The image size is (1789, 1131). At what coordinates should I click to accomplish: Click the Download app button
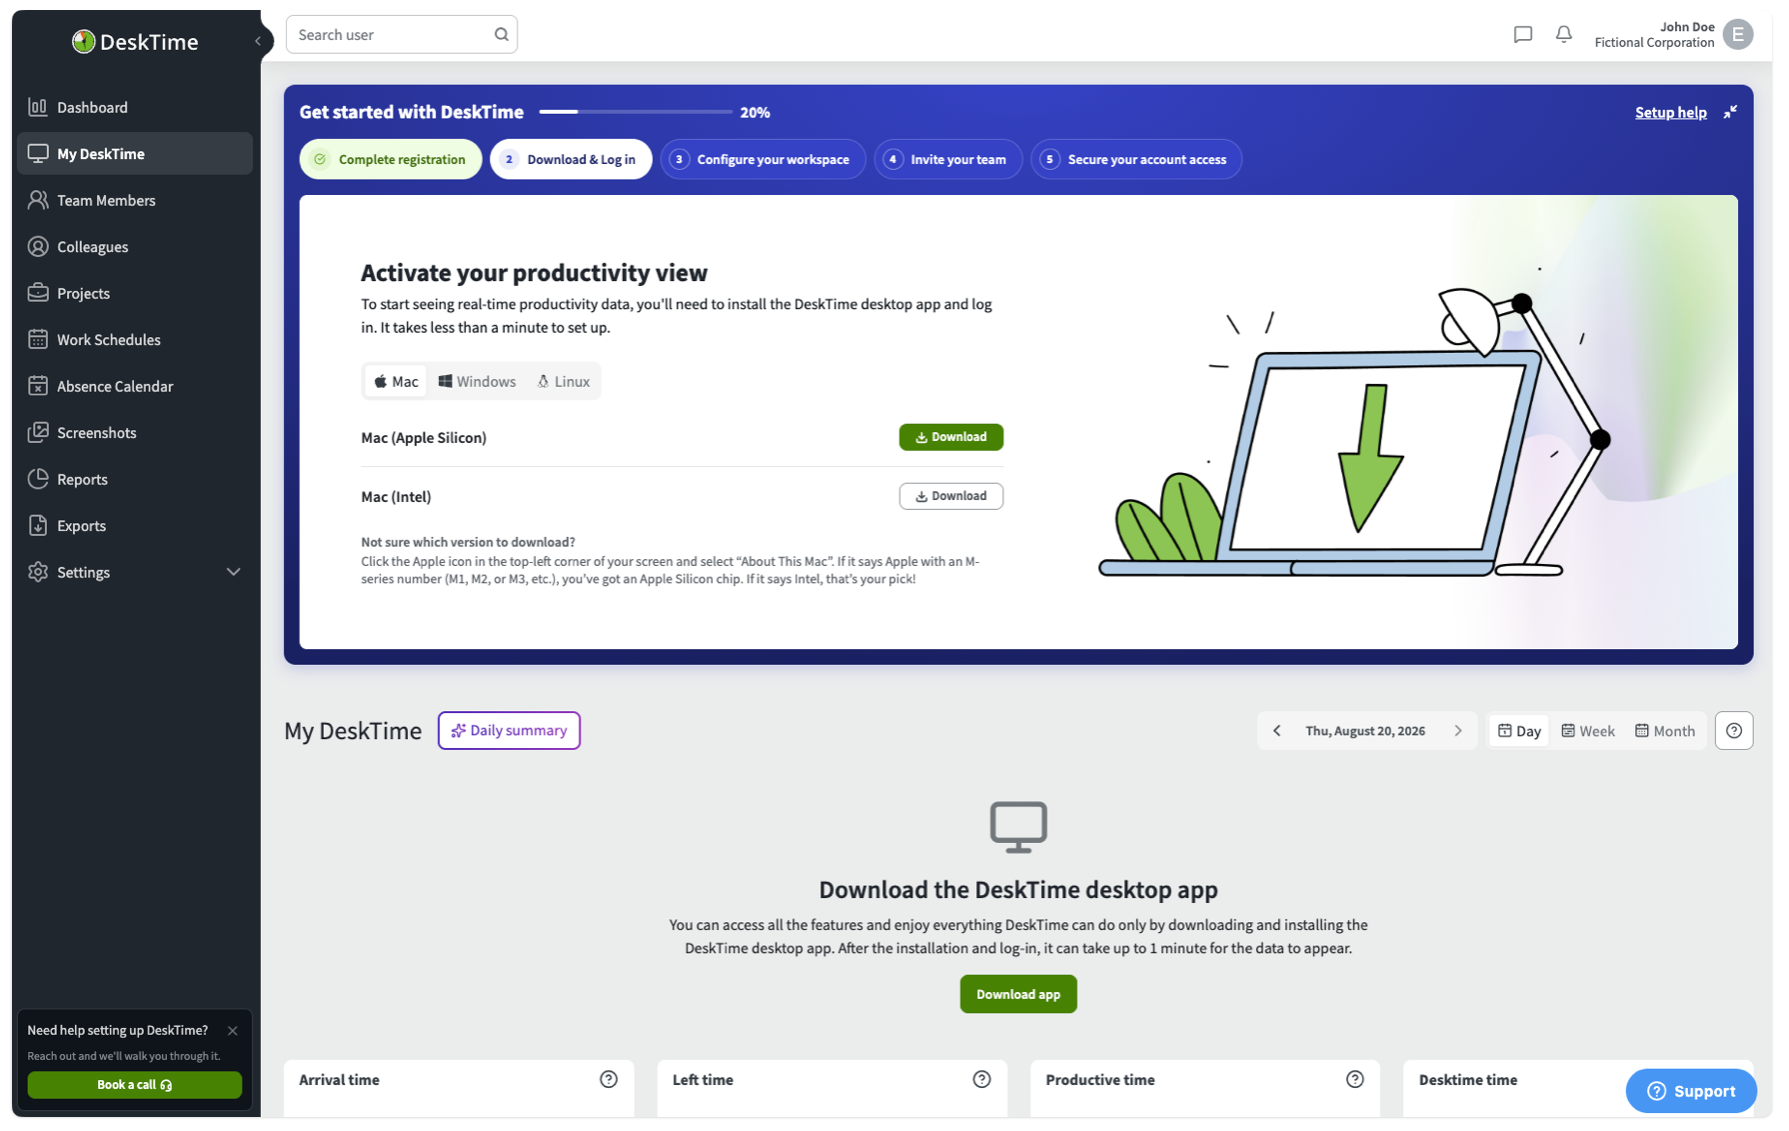tap(1018, 994)
